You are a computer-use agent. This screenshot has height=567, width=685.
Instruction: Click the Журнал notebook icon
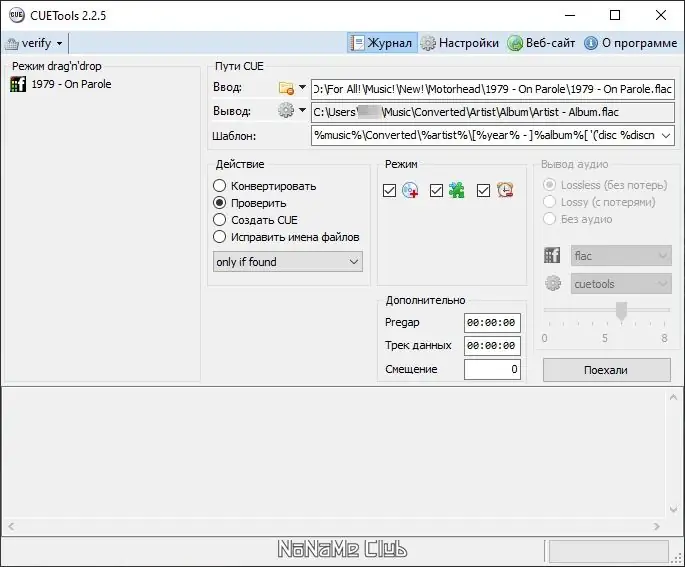pyautogui.click(x=357, y=43)
